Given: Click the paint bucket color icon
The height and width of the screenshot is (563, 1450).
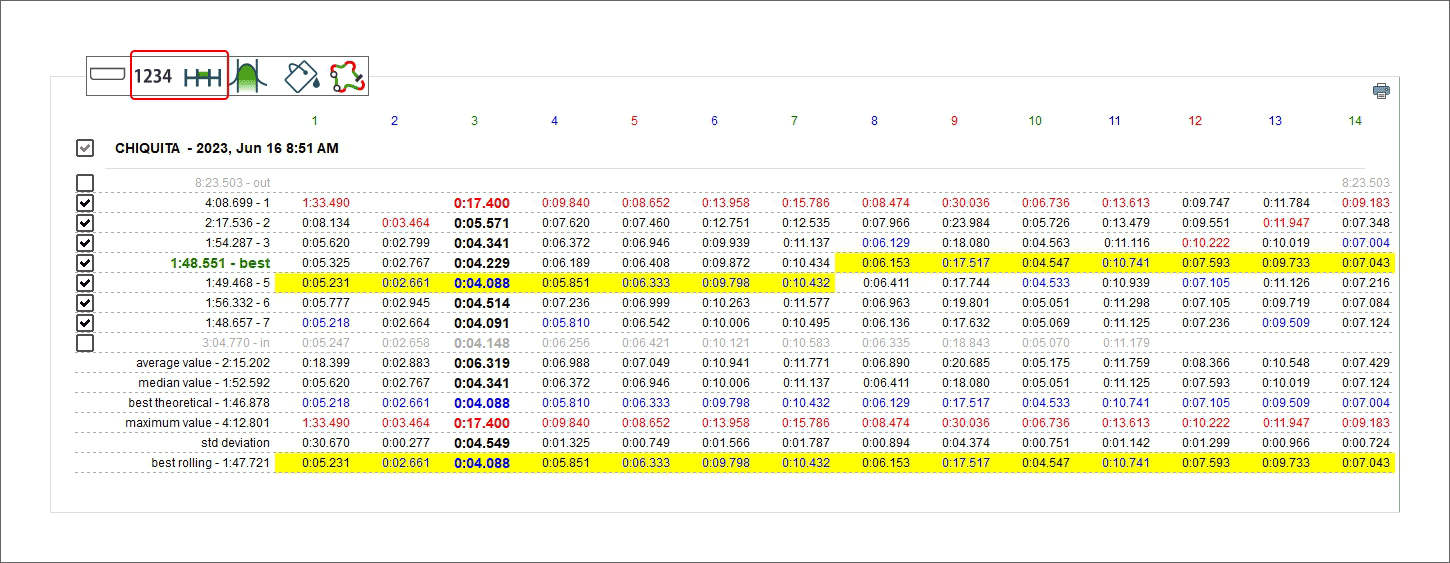Looking at the screenshot, I should coord(301,76).
